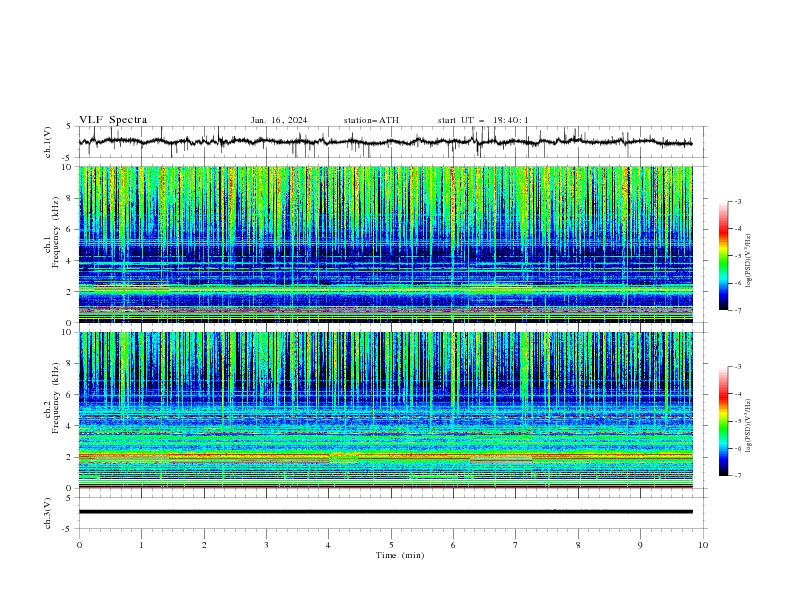Click the date 'Jan. 16, 2024'
The width and height of the screenshot is (792, 612).
pos(279,120)
